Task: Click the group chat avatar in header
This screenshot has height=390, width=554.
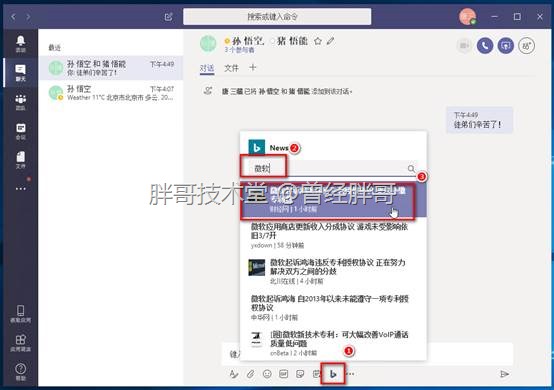Action: (x=208, y=43)
